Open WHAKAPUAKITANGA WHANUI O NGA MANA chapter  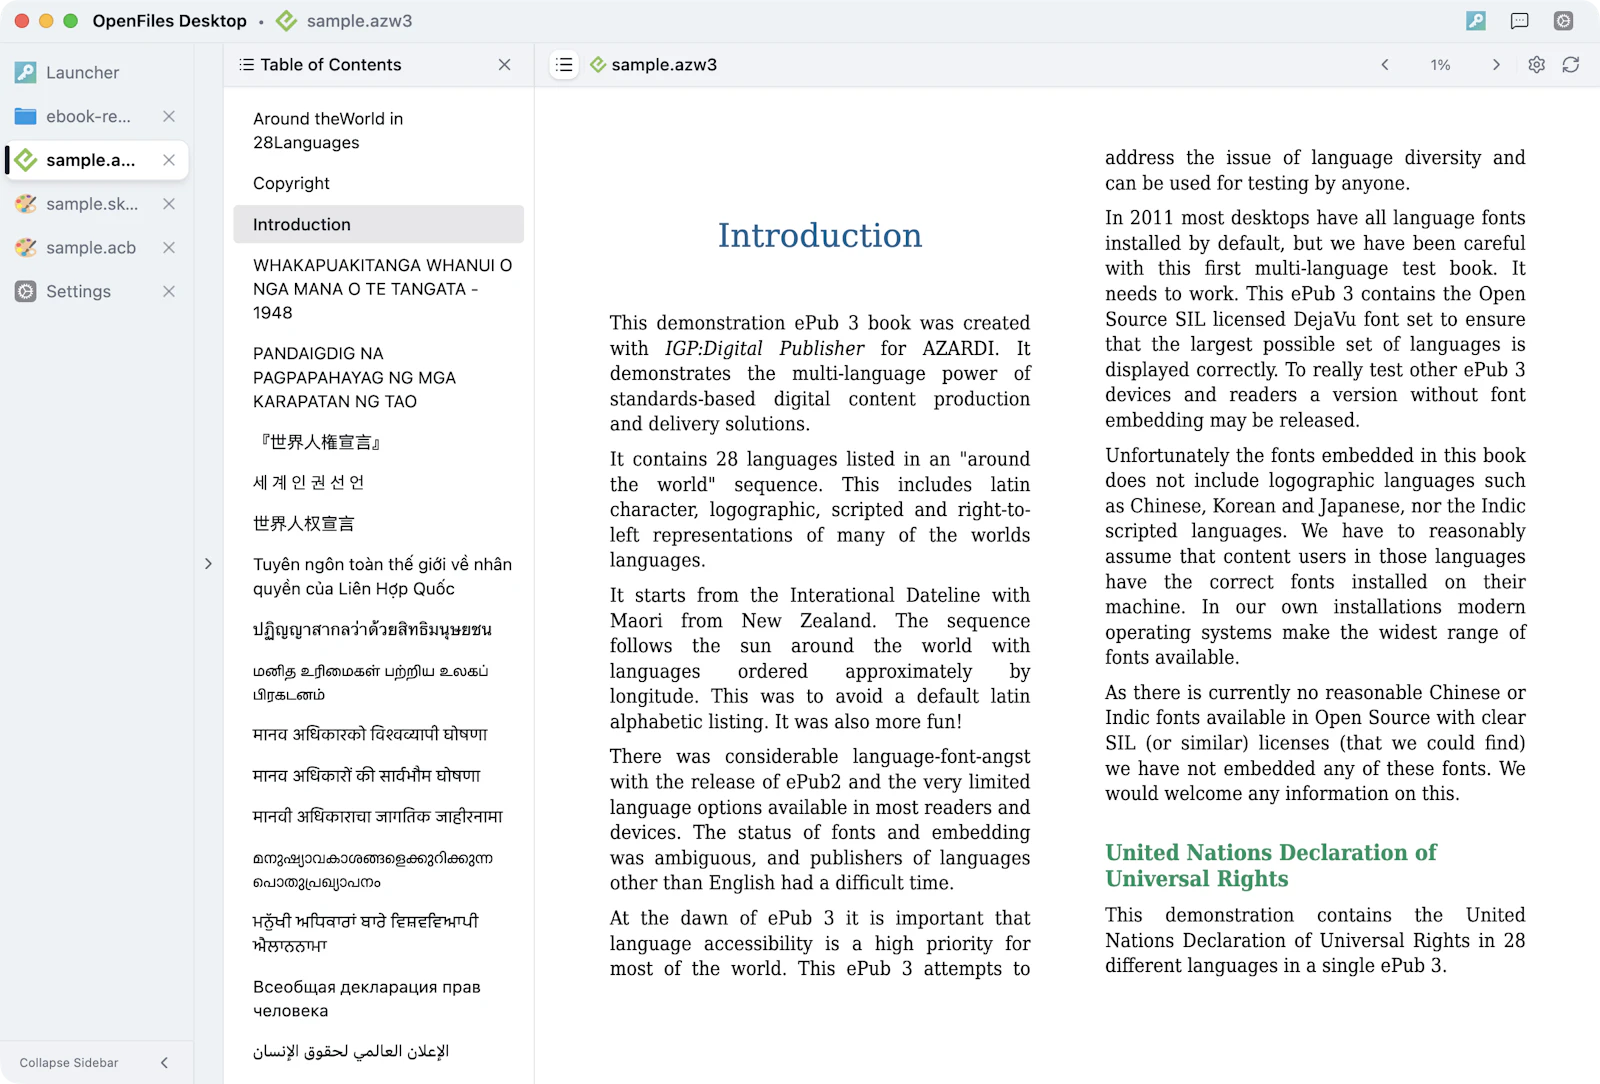[378, 289]
